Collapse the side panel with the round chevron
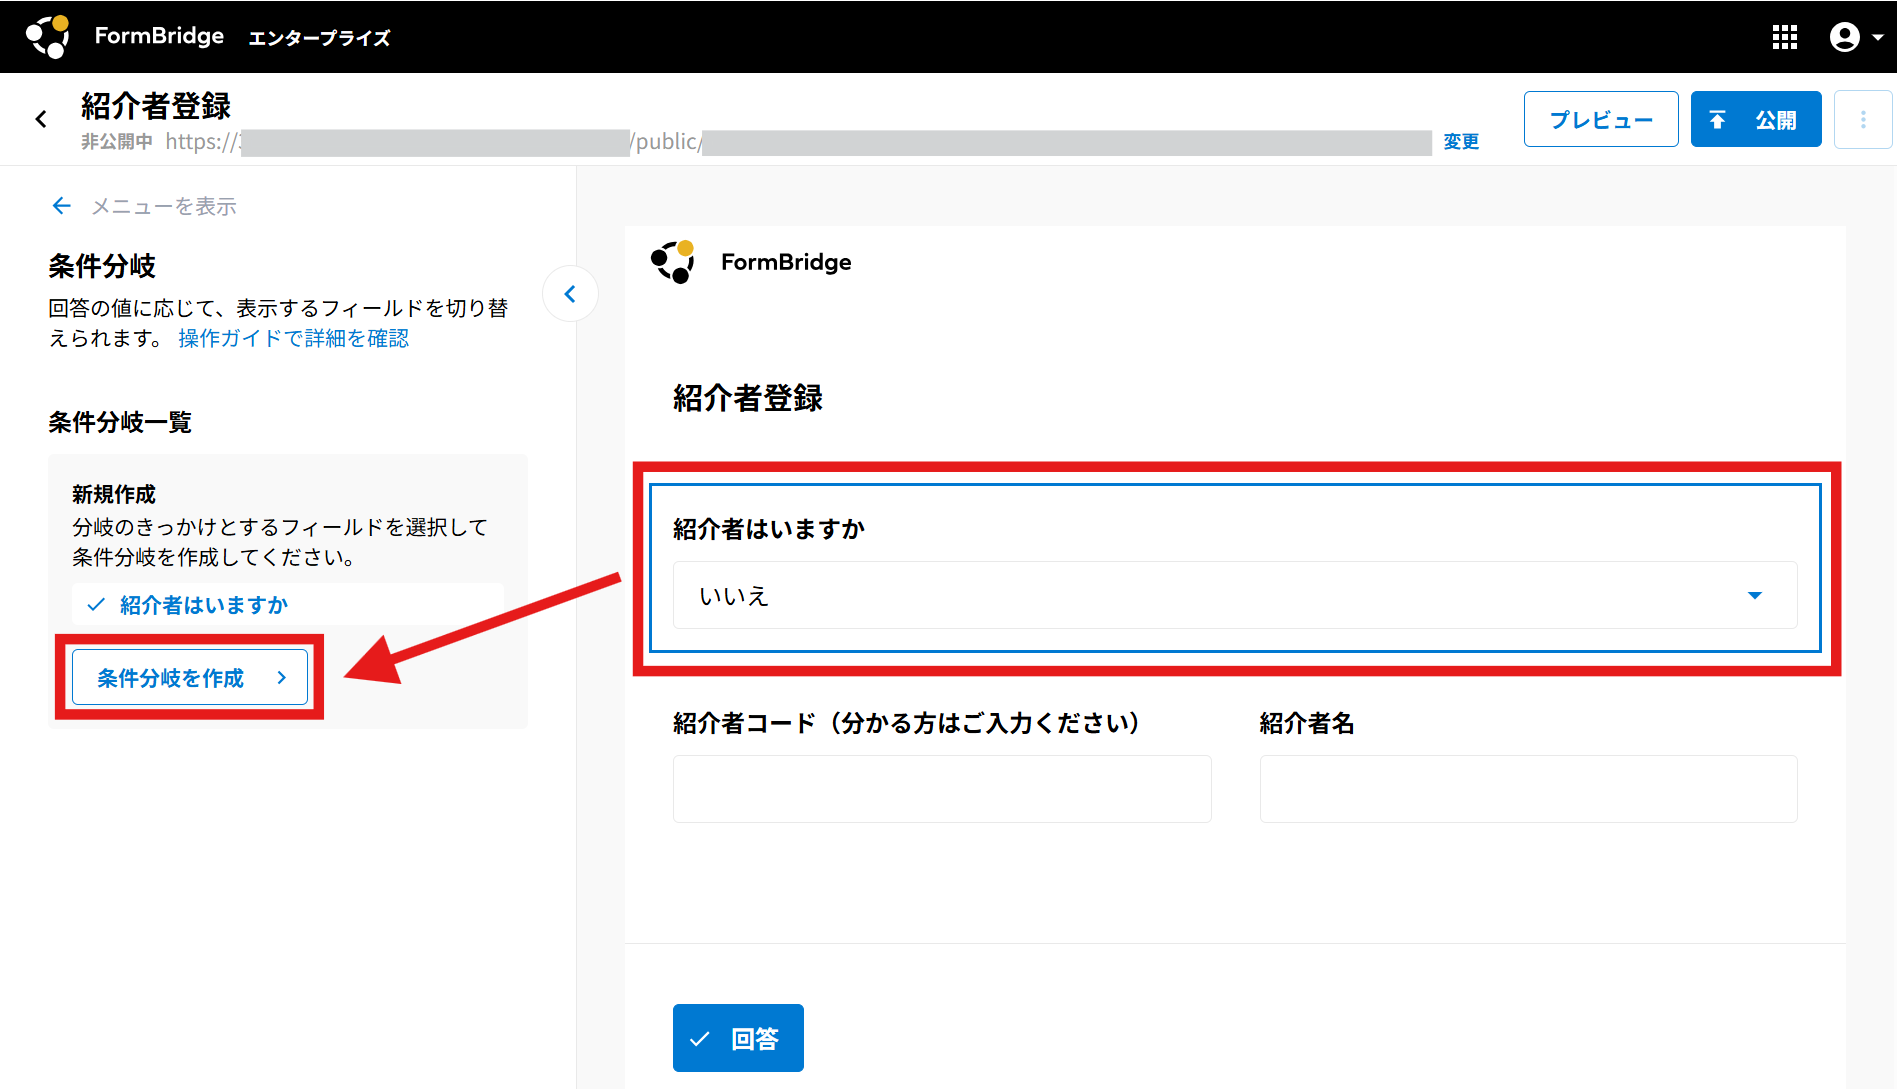1897x1089 pixels. 570,294
